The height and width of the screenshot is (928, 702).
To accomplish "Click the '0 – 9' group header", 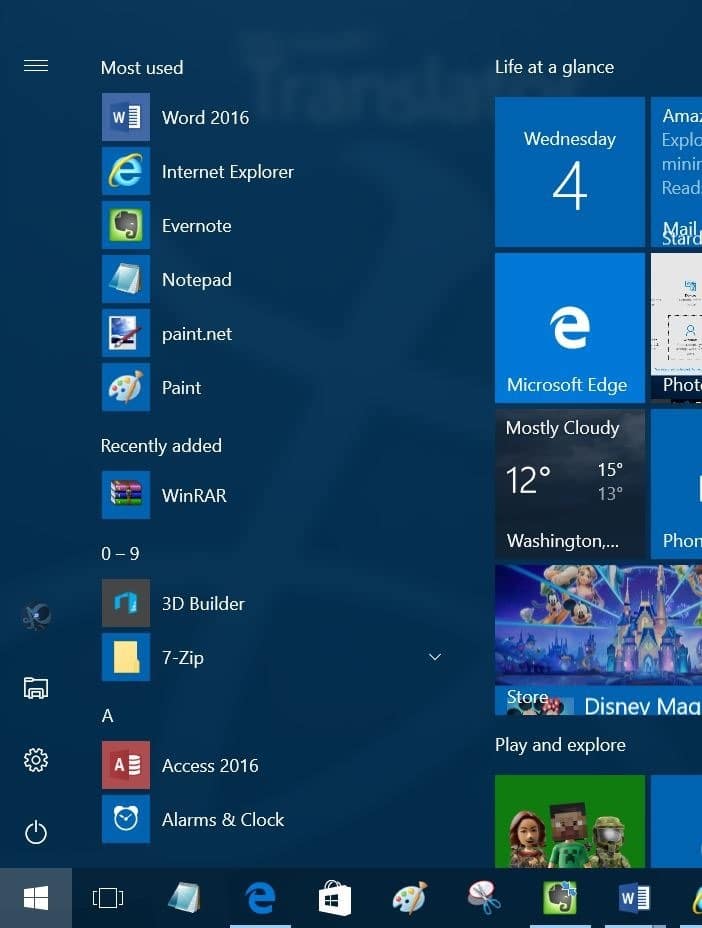I will tap(120, 553).
